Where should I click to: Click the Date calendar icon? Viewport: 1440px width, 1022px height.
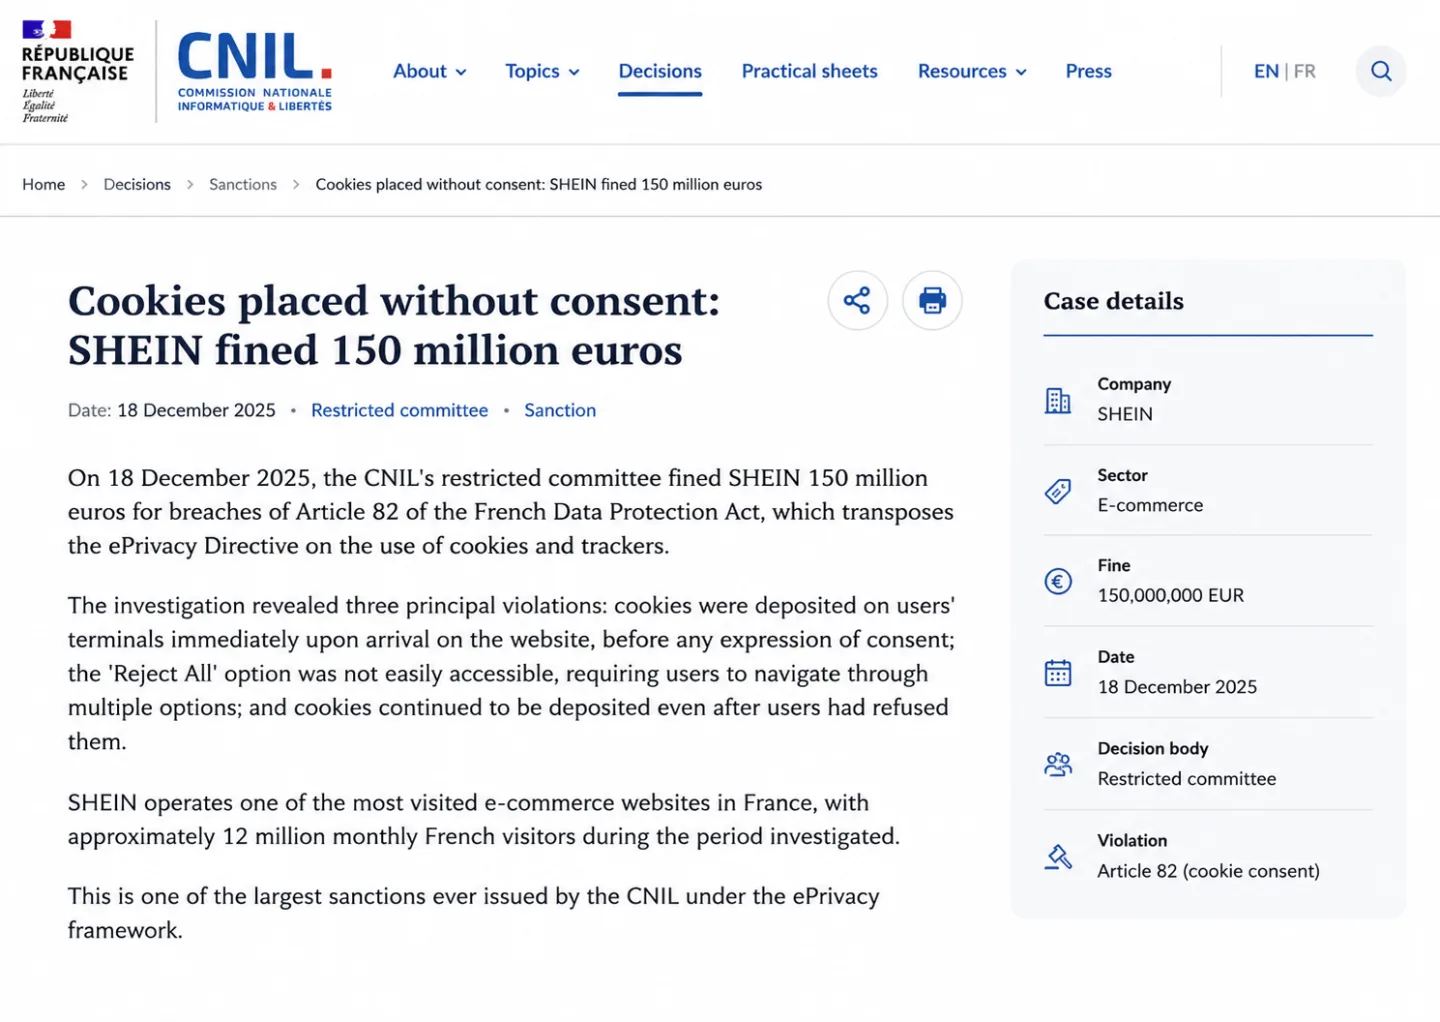1058,673
